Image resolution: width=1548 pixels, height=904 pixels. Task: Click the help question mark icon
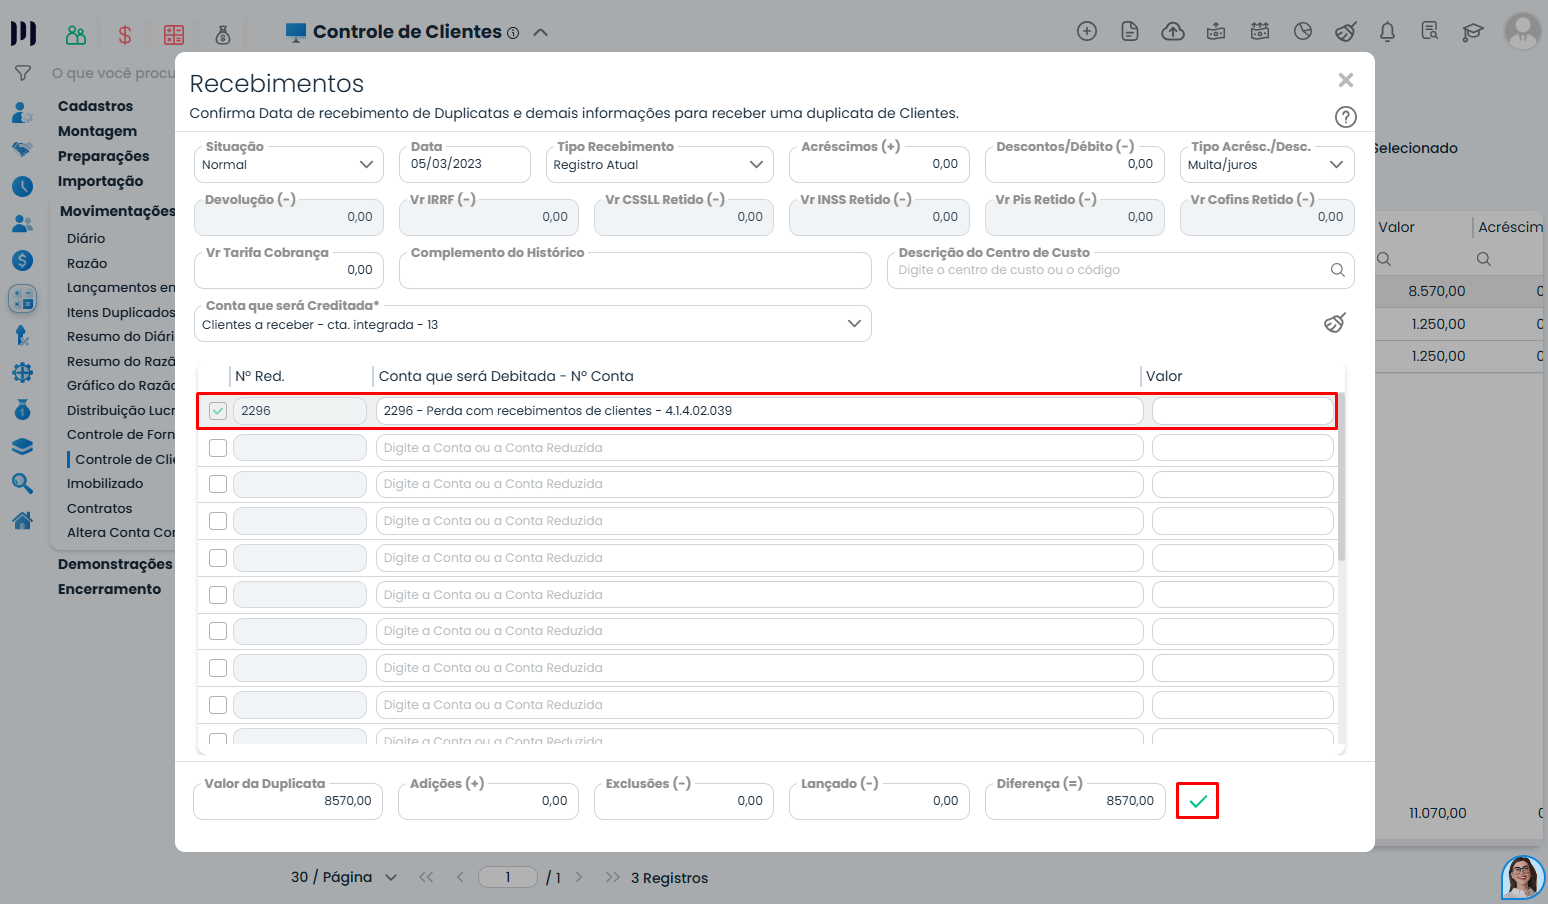click(x=1345, y=117)
